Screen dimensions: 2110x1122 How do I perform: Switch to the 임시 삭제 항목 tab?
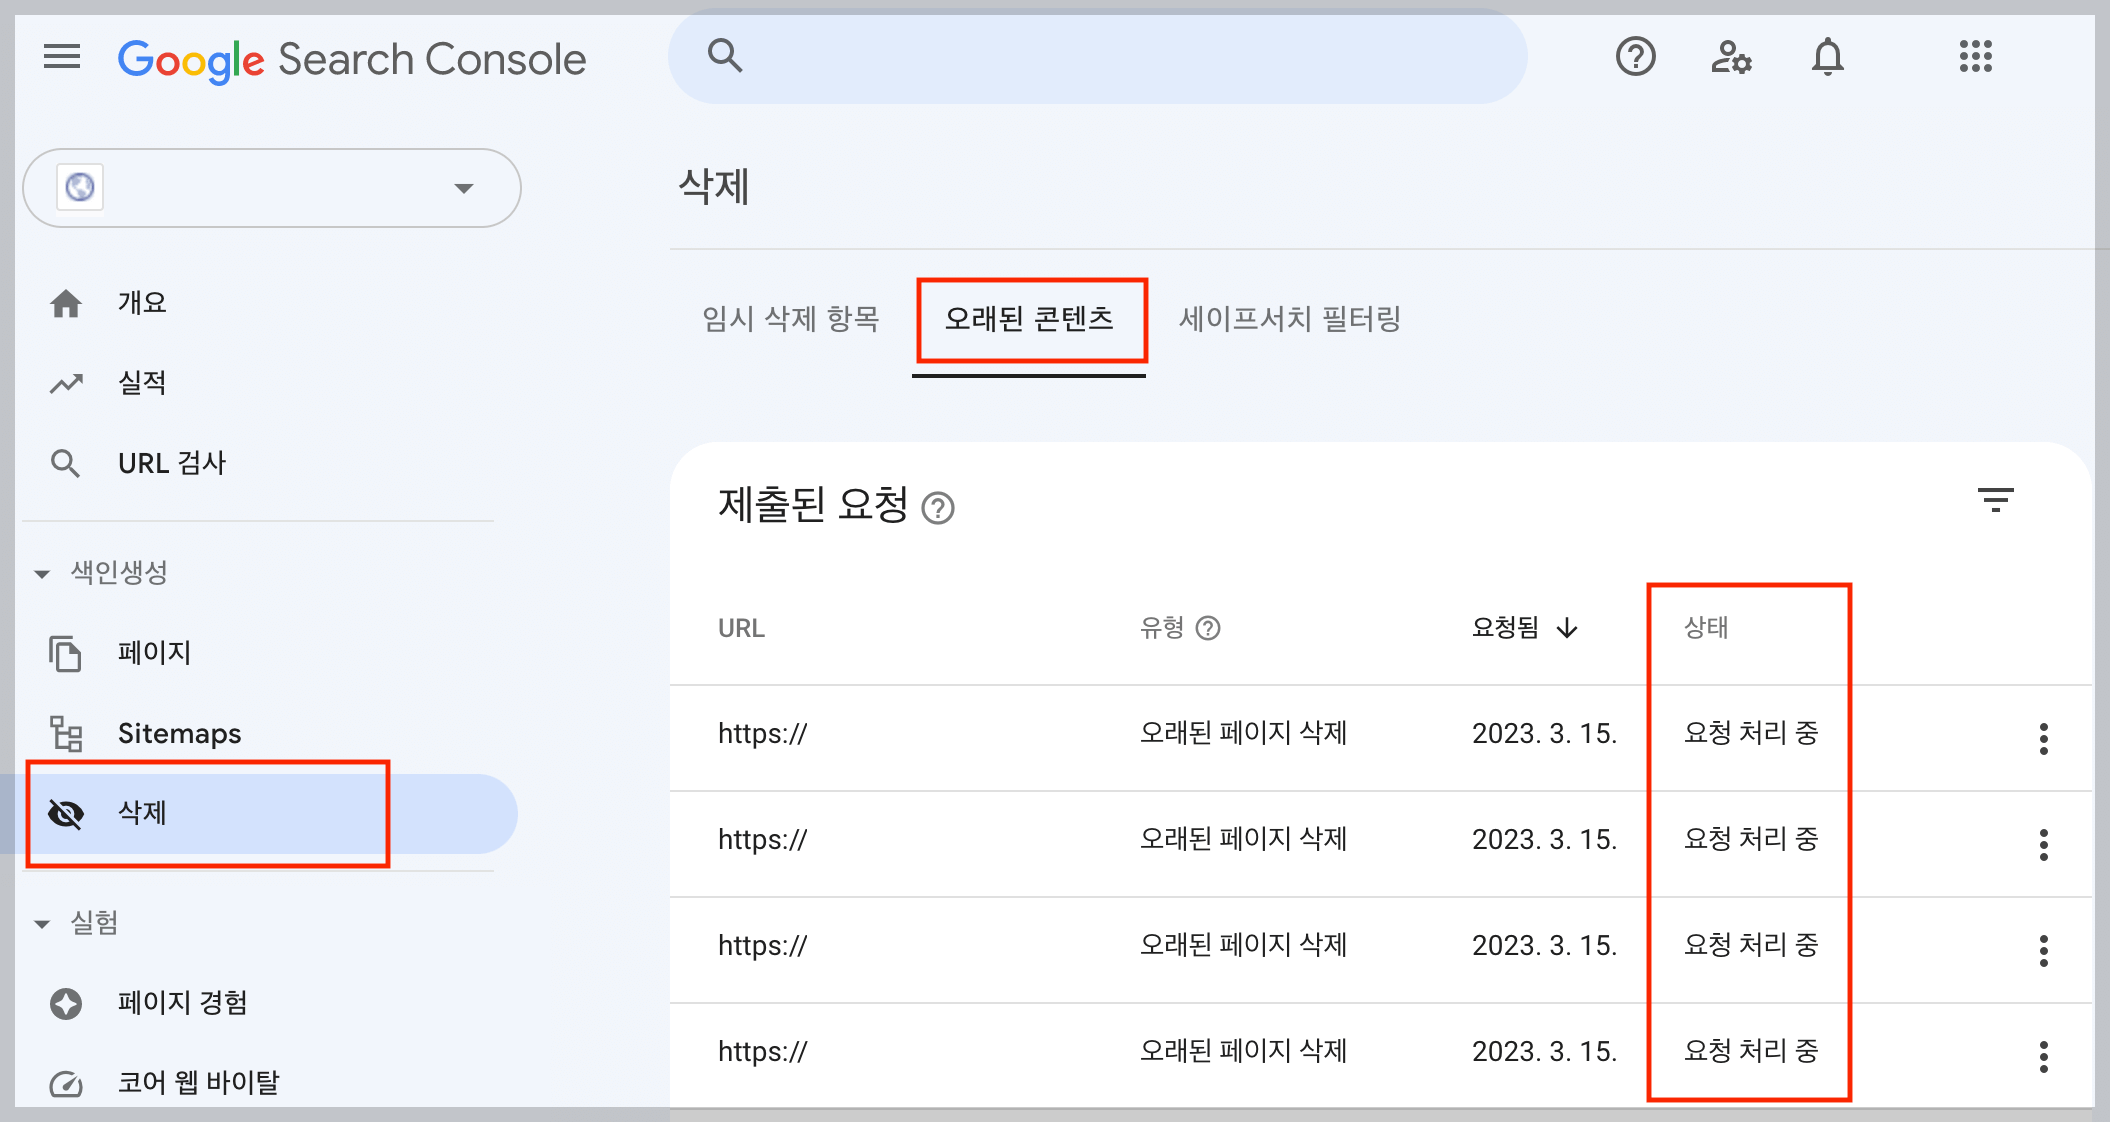pyautogui.click(x=790, y=320)
